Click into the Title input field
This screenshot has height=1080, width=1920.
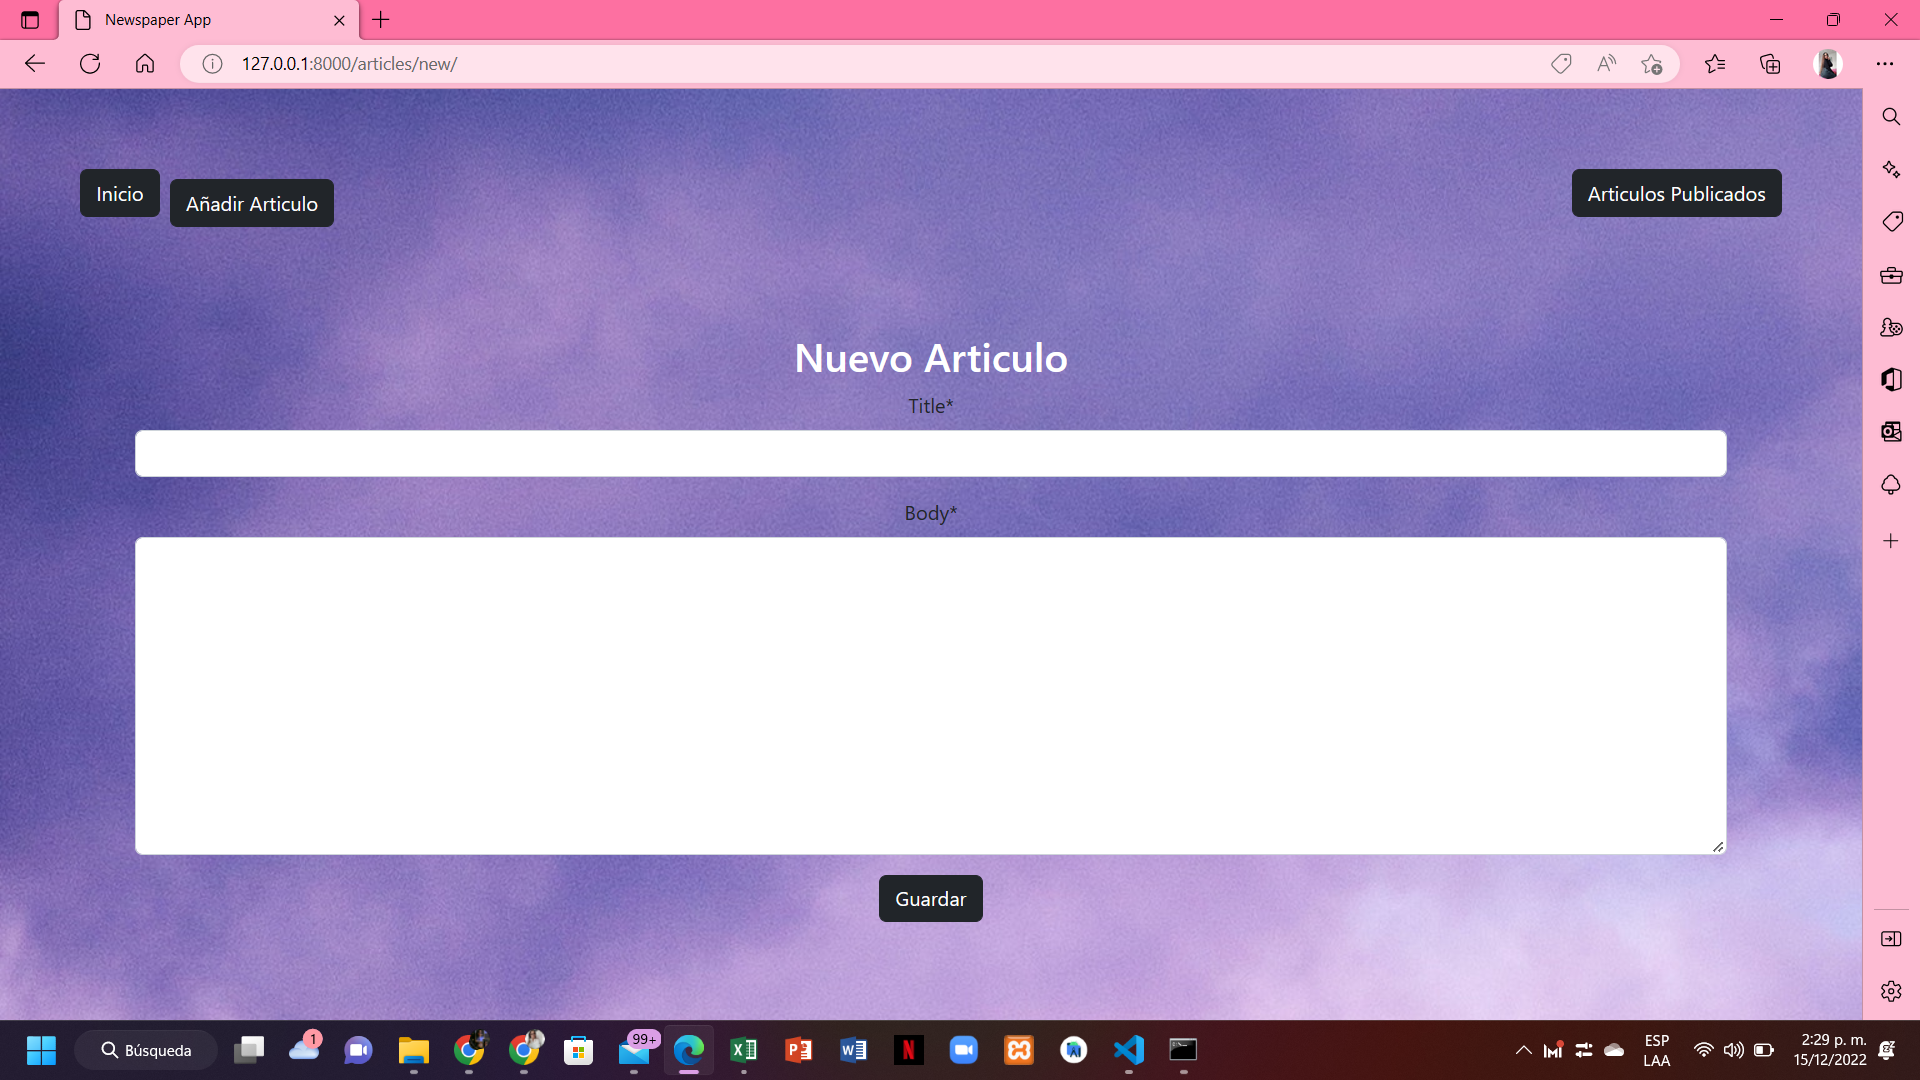click(x=930, y=454)
